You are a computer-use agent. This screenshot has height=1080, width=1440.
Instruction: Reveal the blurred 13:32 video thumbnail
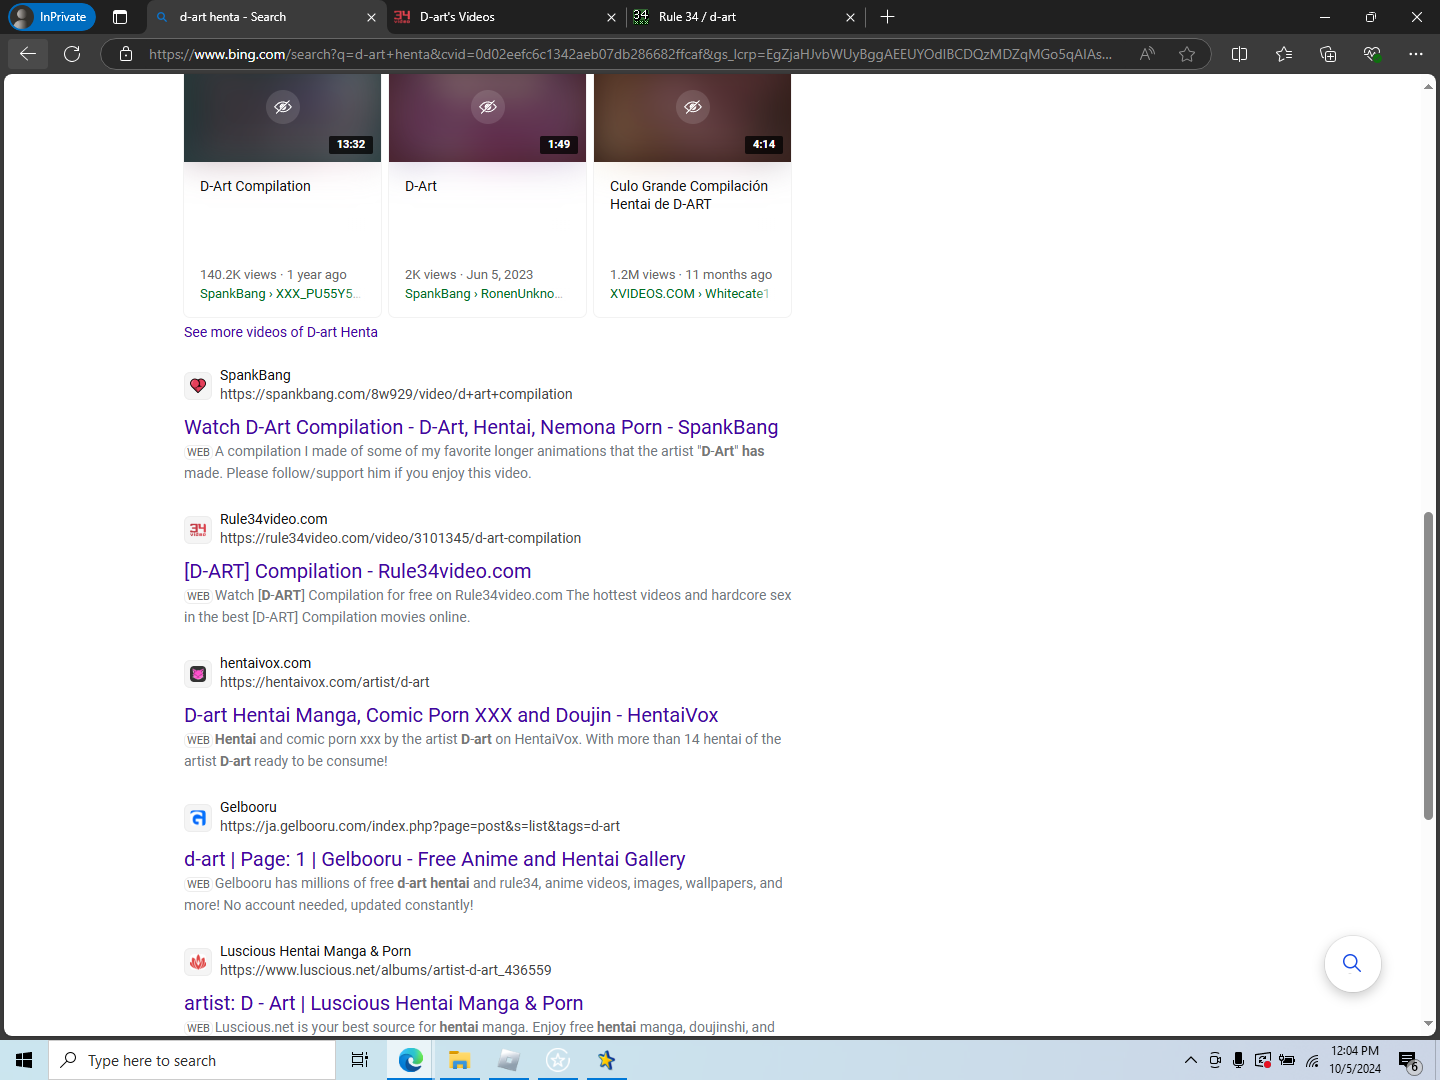283,107
